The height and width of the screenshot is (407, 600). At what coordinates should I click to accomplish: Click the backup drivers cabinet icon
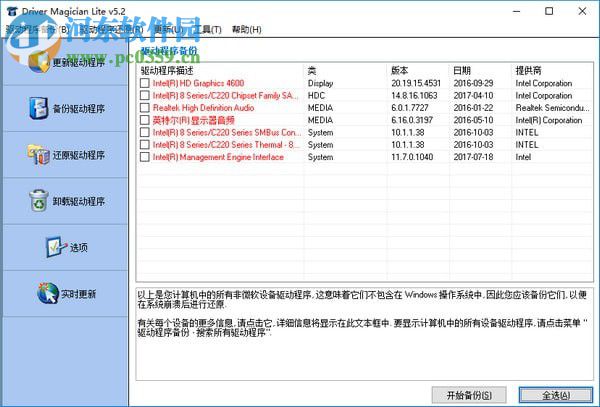pyautogui.click(x=39, y=108)
